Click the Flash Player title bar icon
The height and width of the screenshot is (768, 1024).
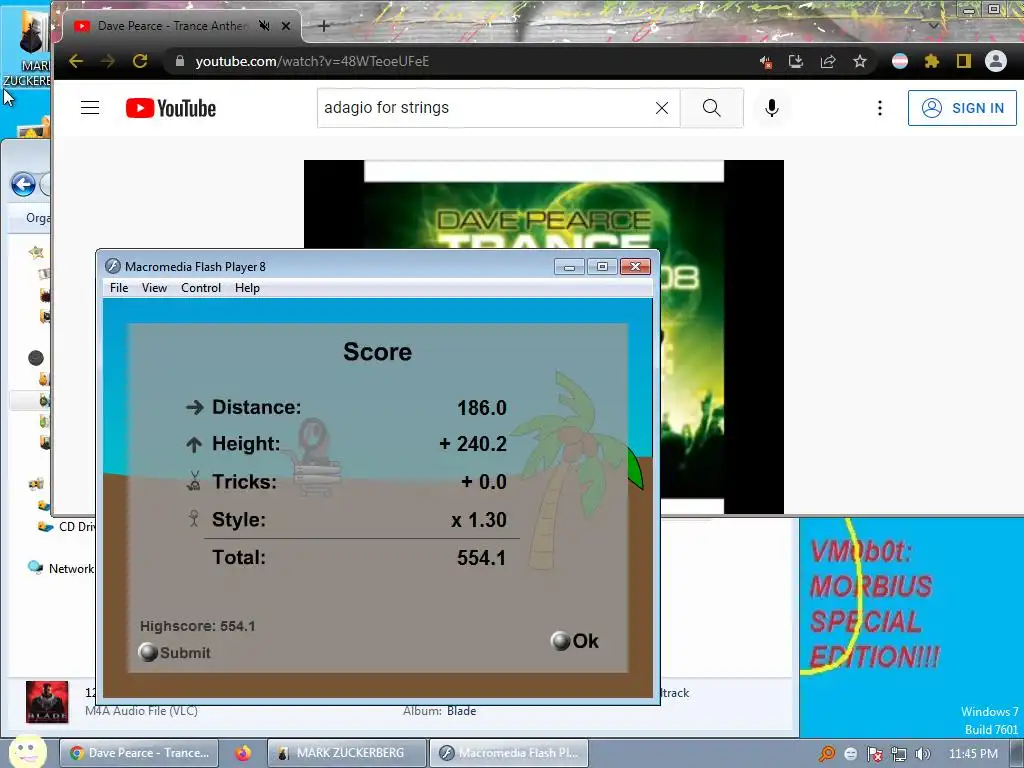click(x=113, y=266)
